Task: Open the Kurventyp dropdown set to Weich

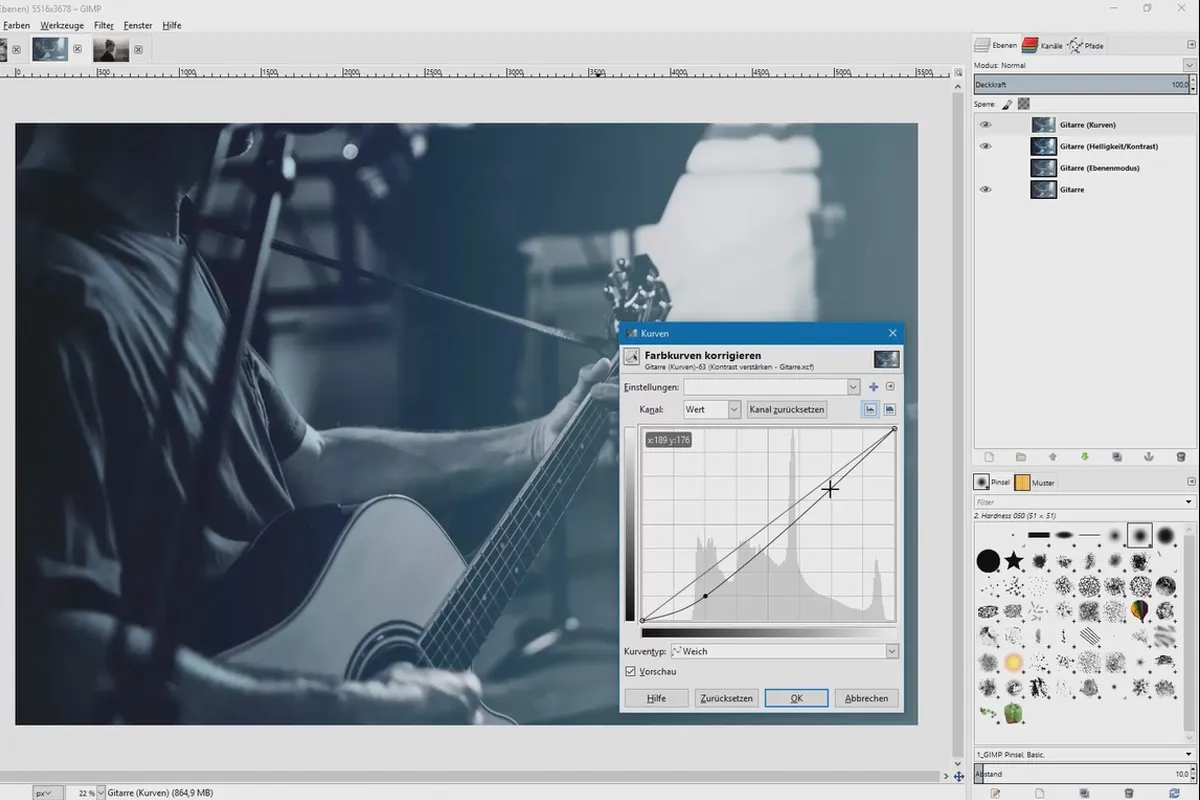Action: [x=784, y=651]
